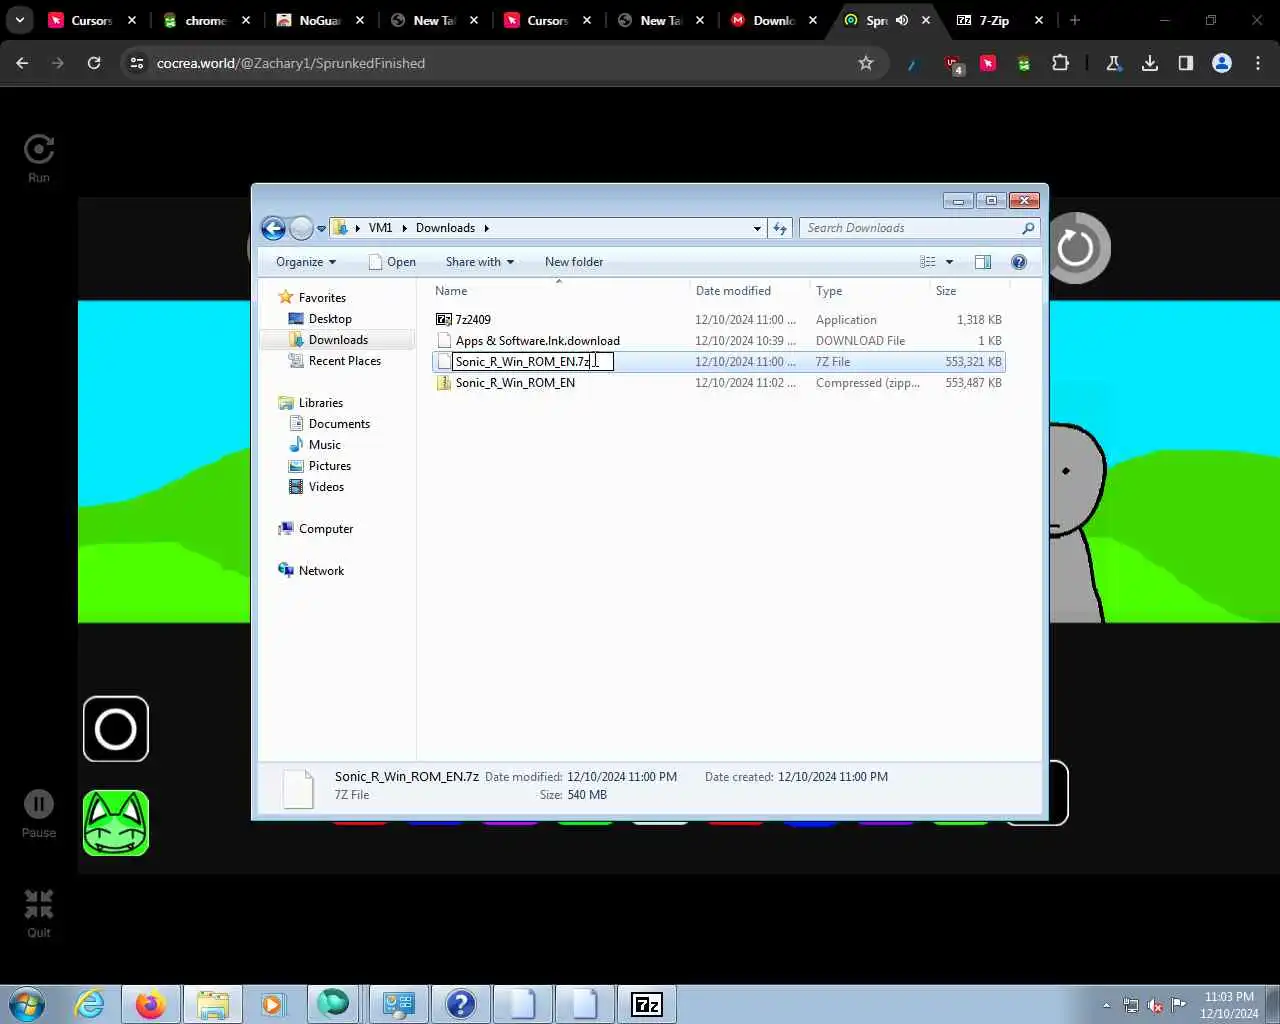Open Chrome extensions puzzle icon

[1060, 63]
